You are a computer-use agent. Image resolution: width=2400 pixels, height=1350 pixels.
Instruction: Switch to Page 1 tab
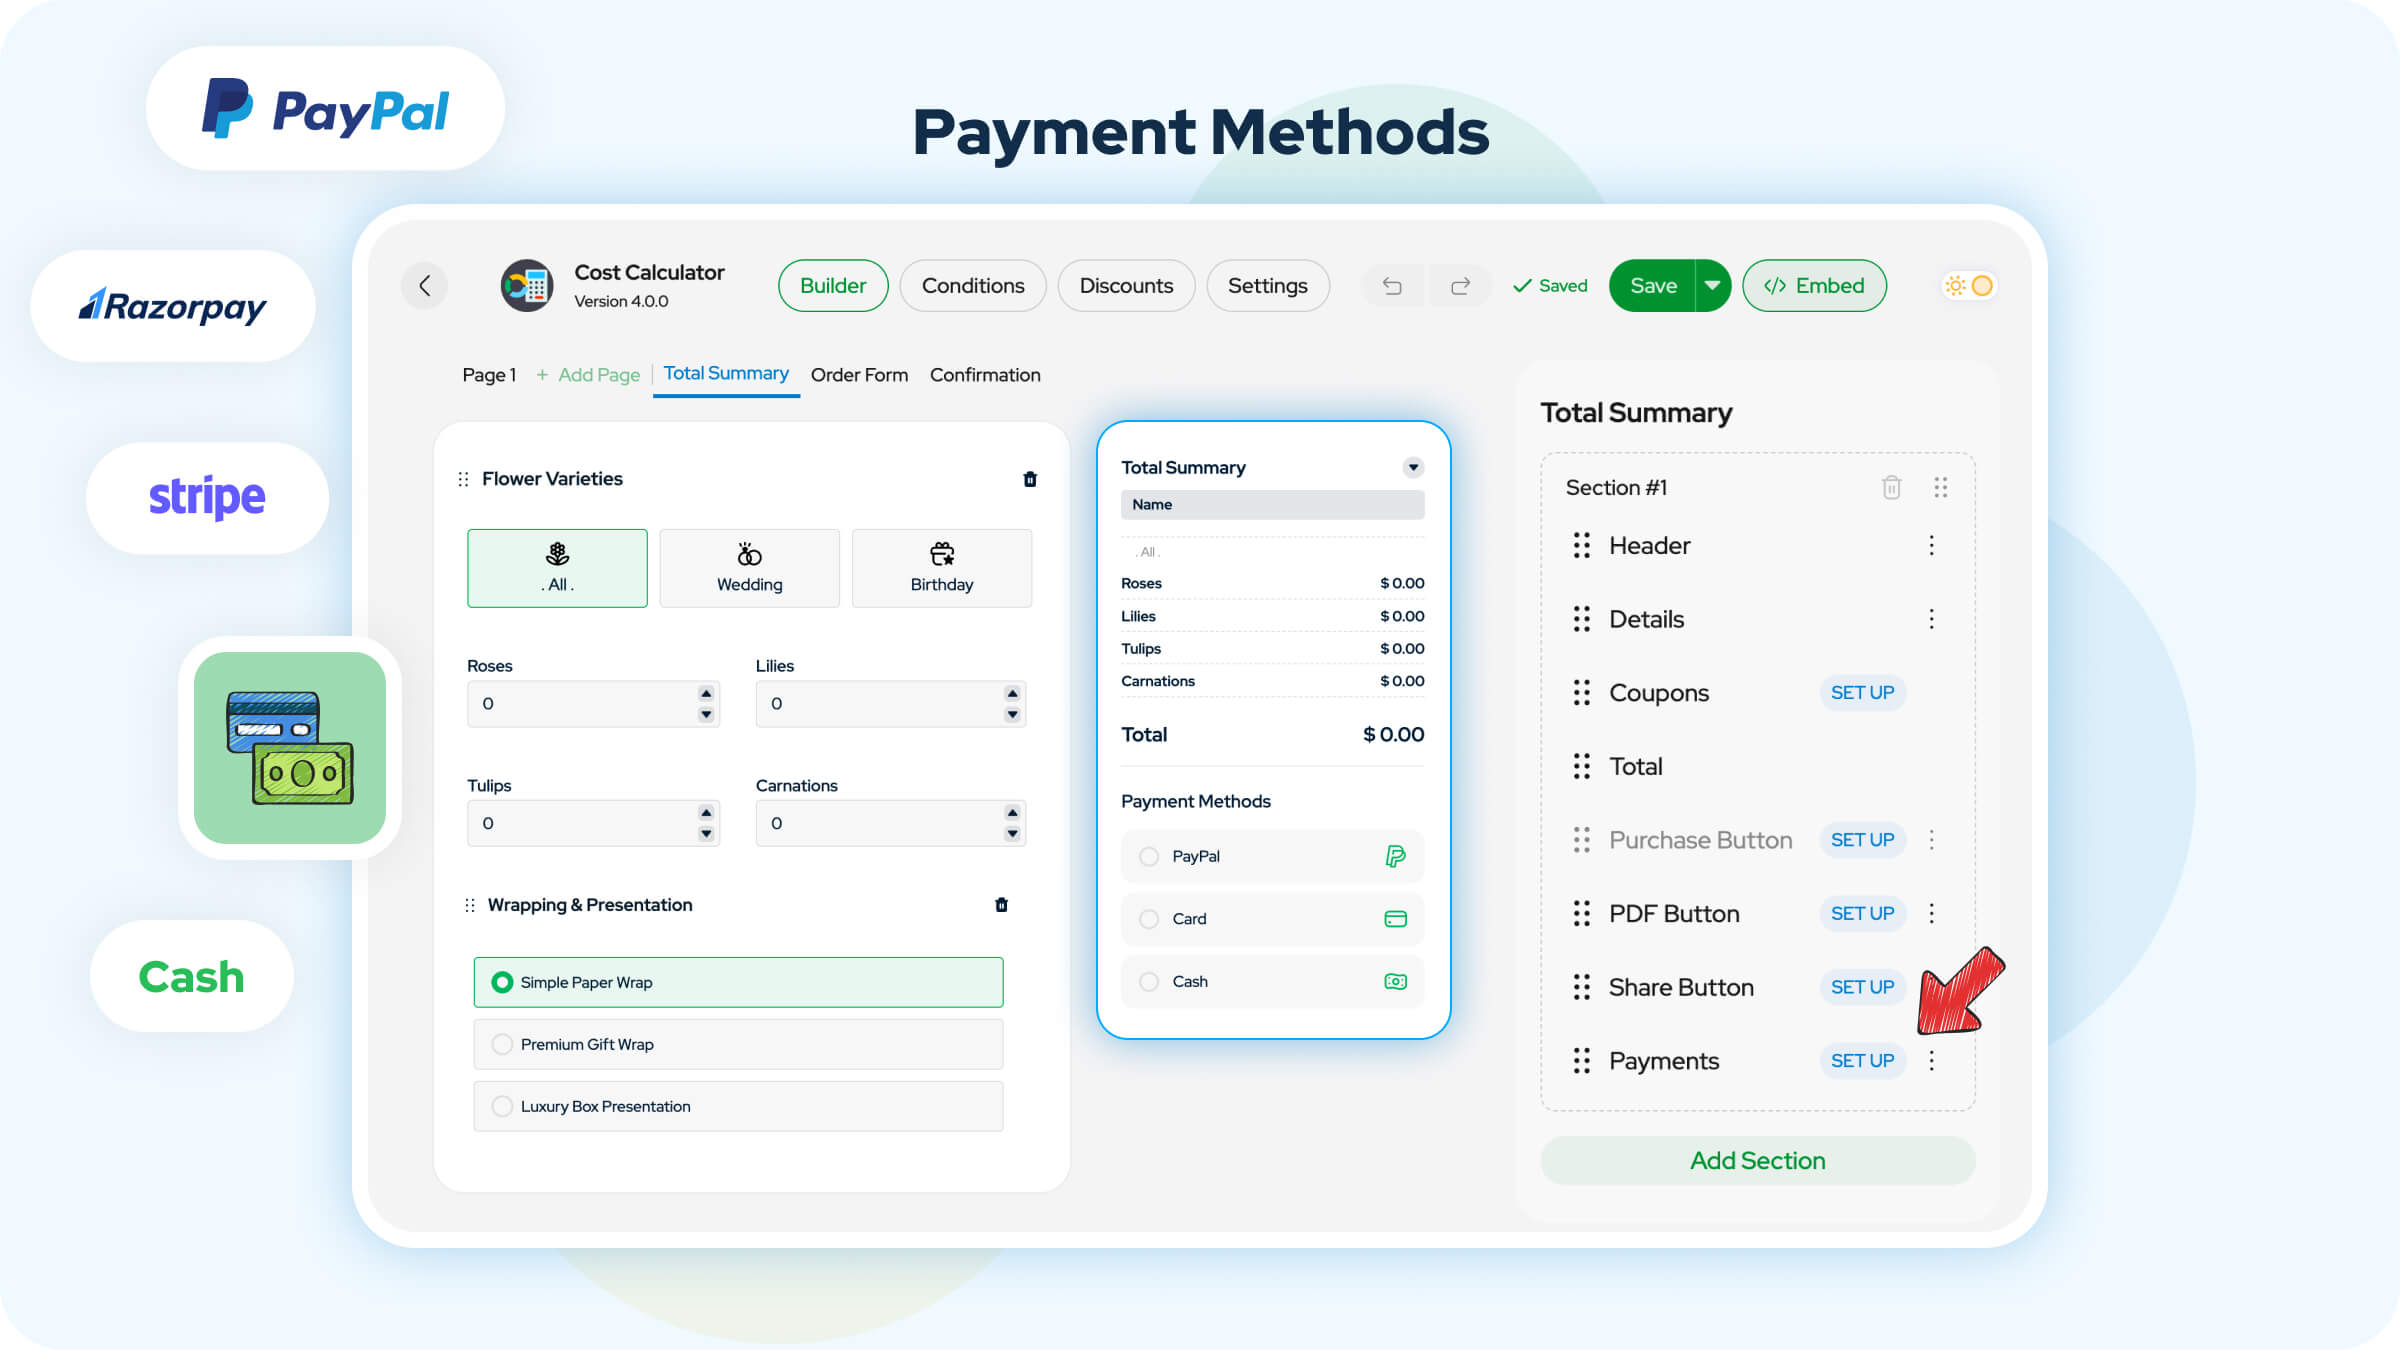click(x=489, y=375)
